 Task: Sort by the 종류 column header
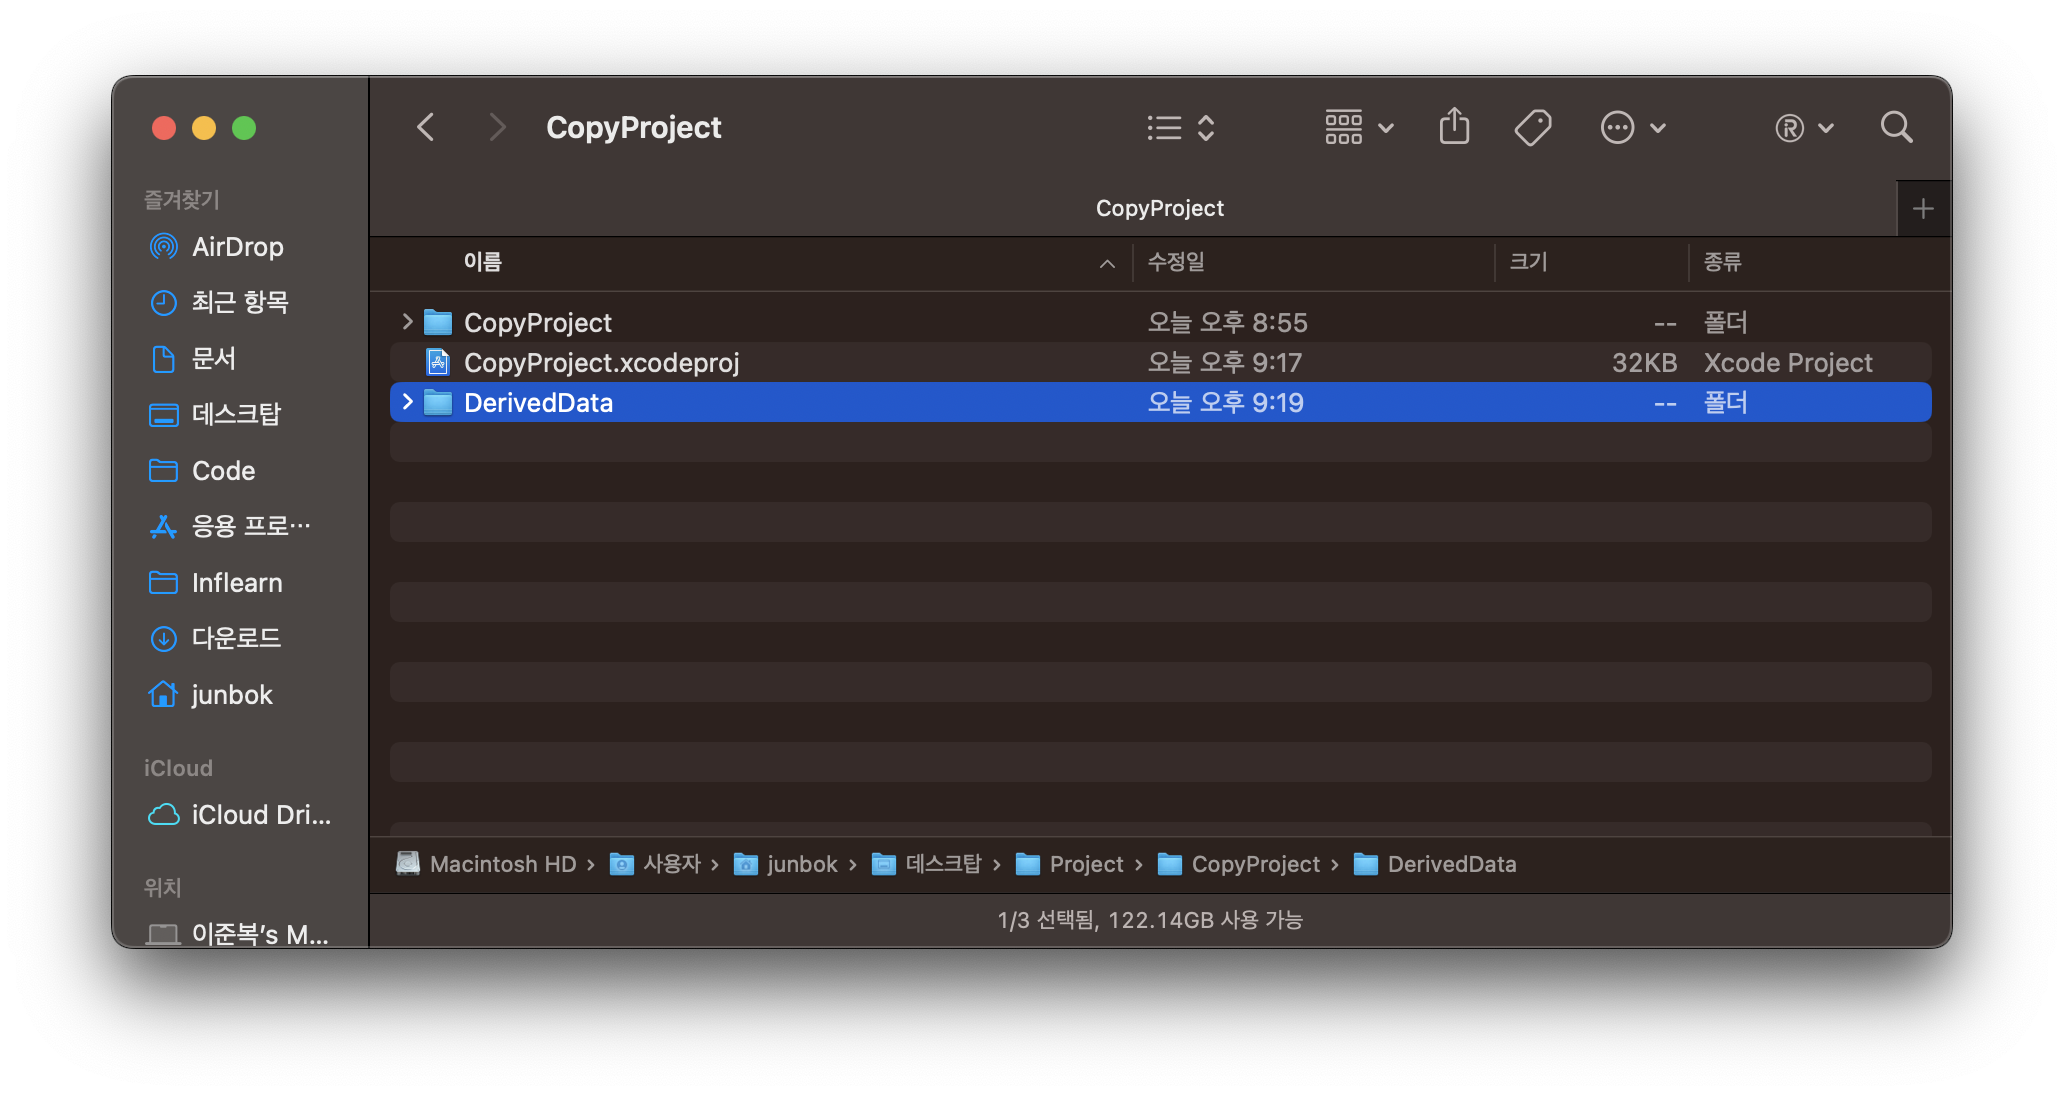[x=1722, y=262]
